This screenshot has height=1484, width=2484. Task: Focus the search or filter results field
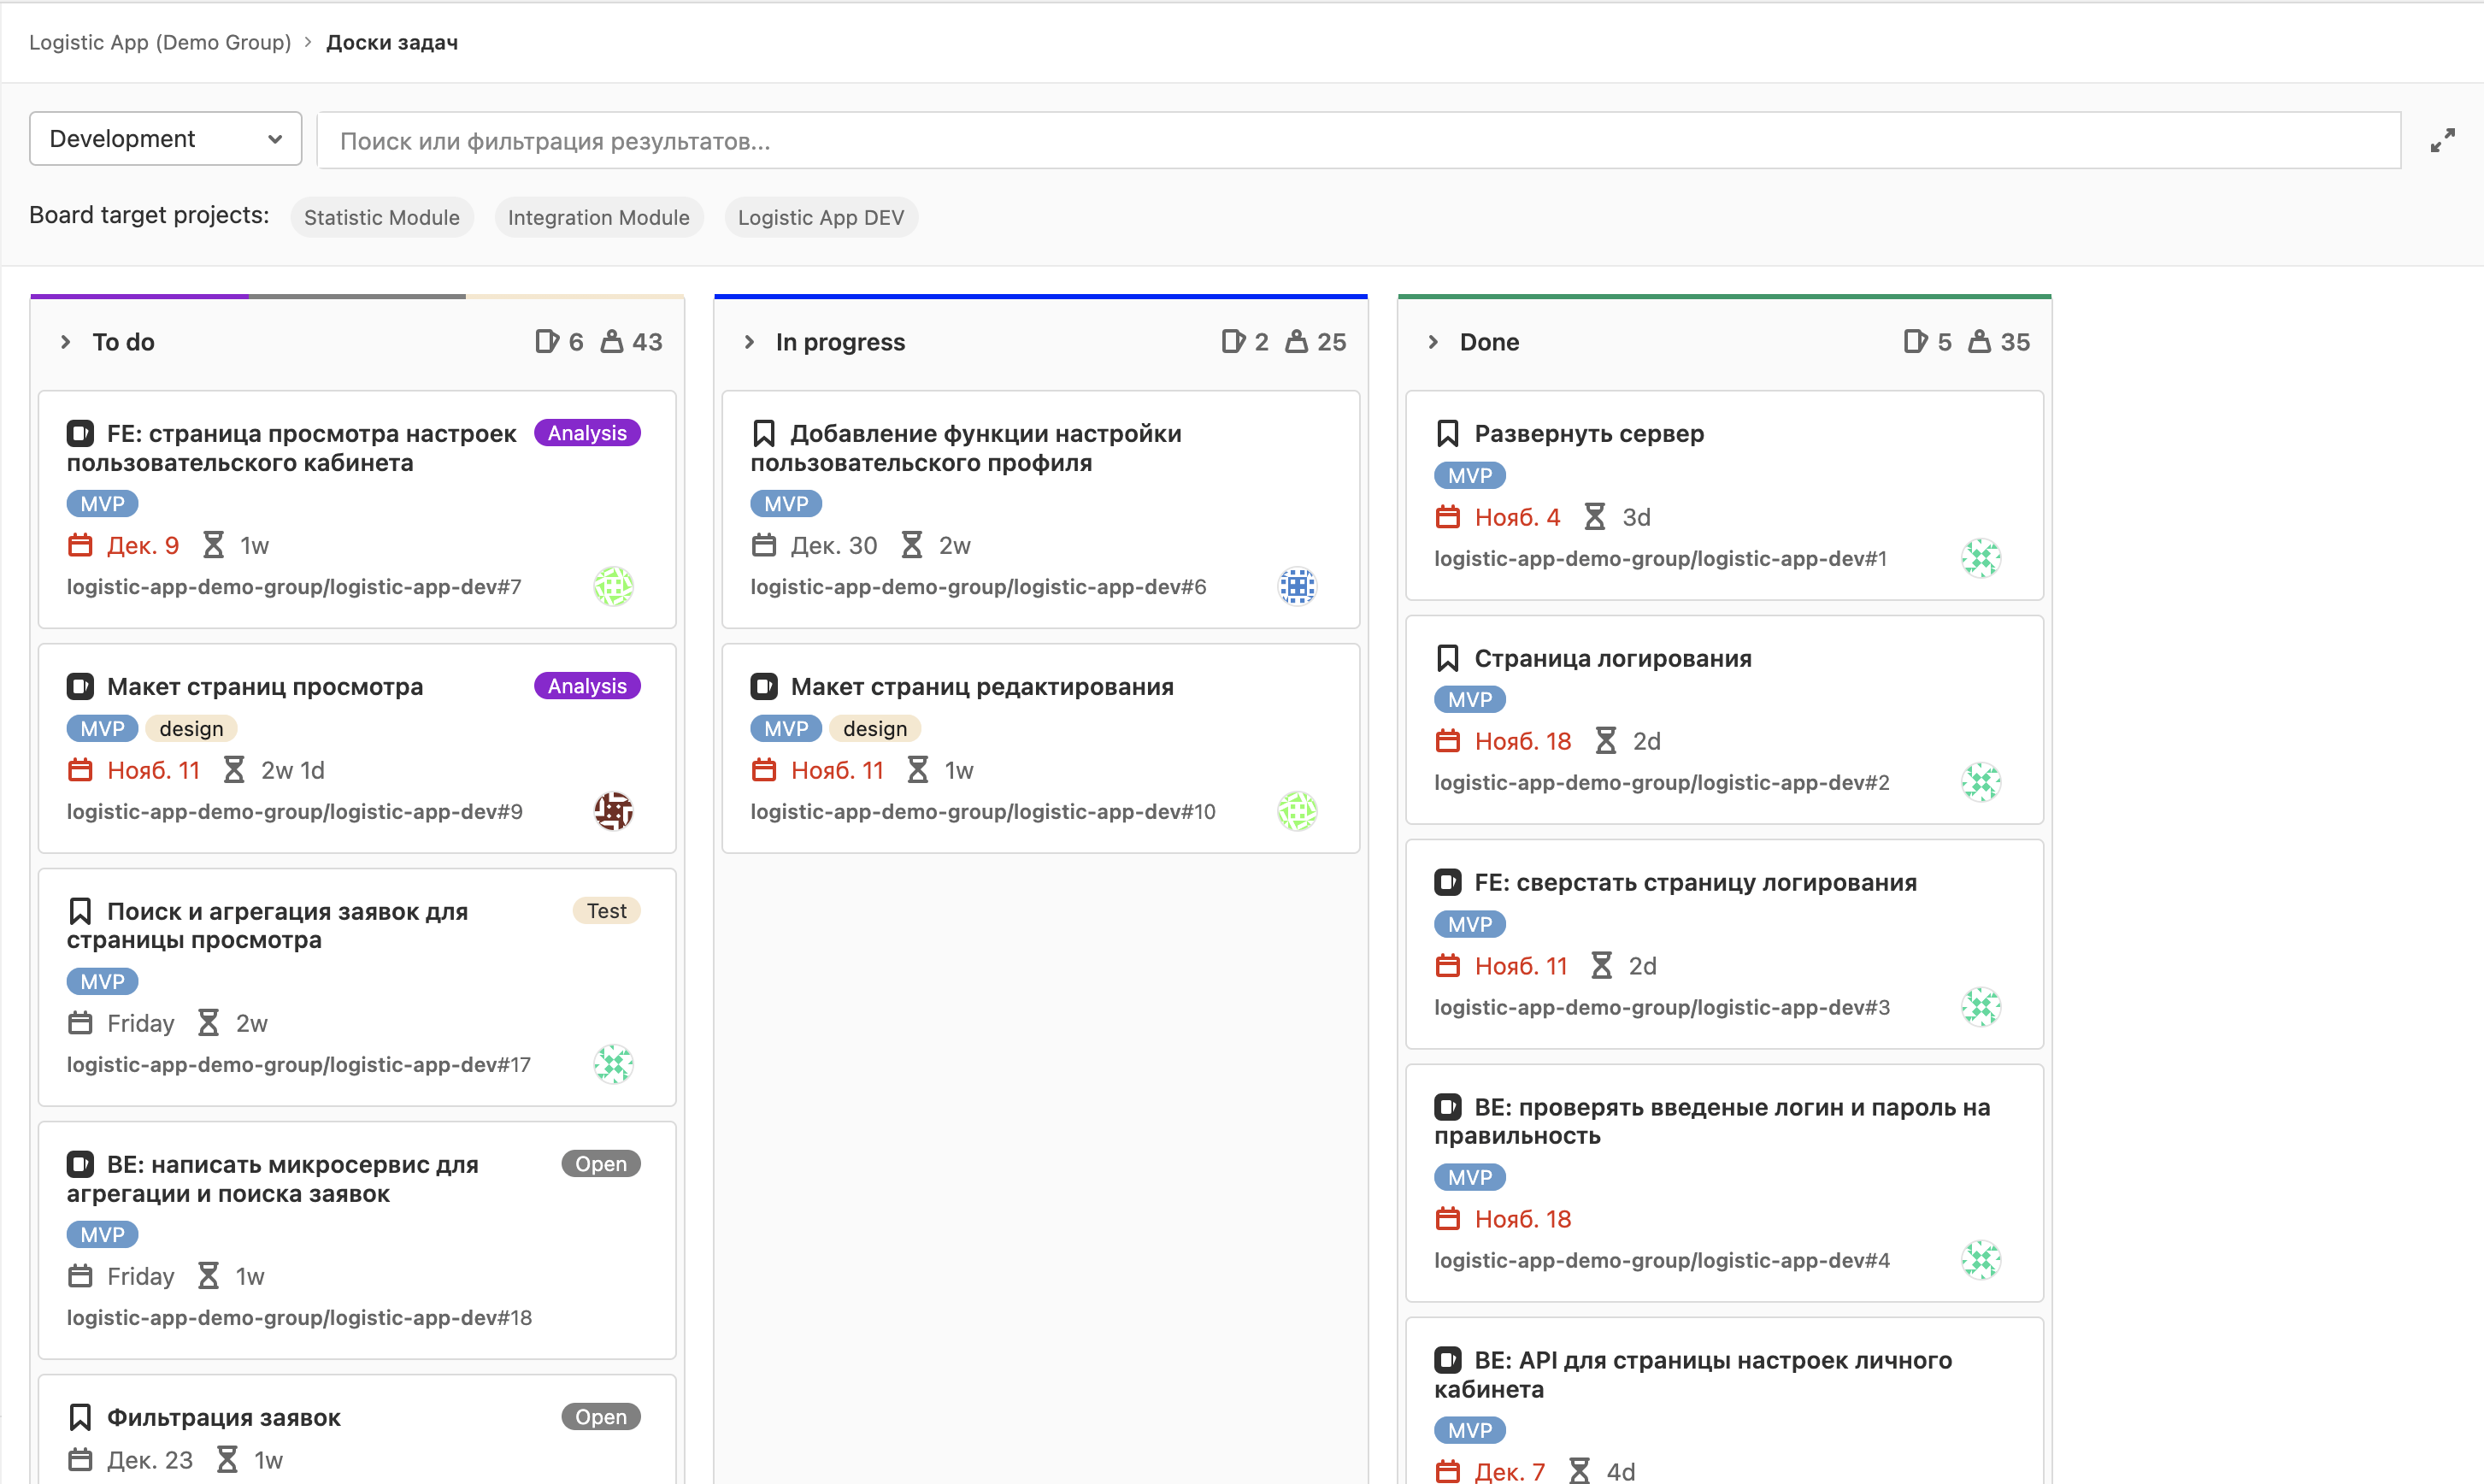click(1358, 141)
